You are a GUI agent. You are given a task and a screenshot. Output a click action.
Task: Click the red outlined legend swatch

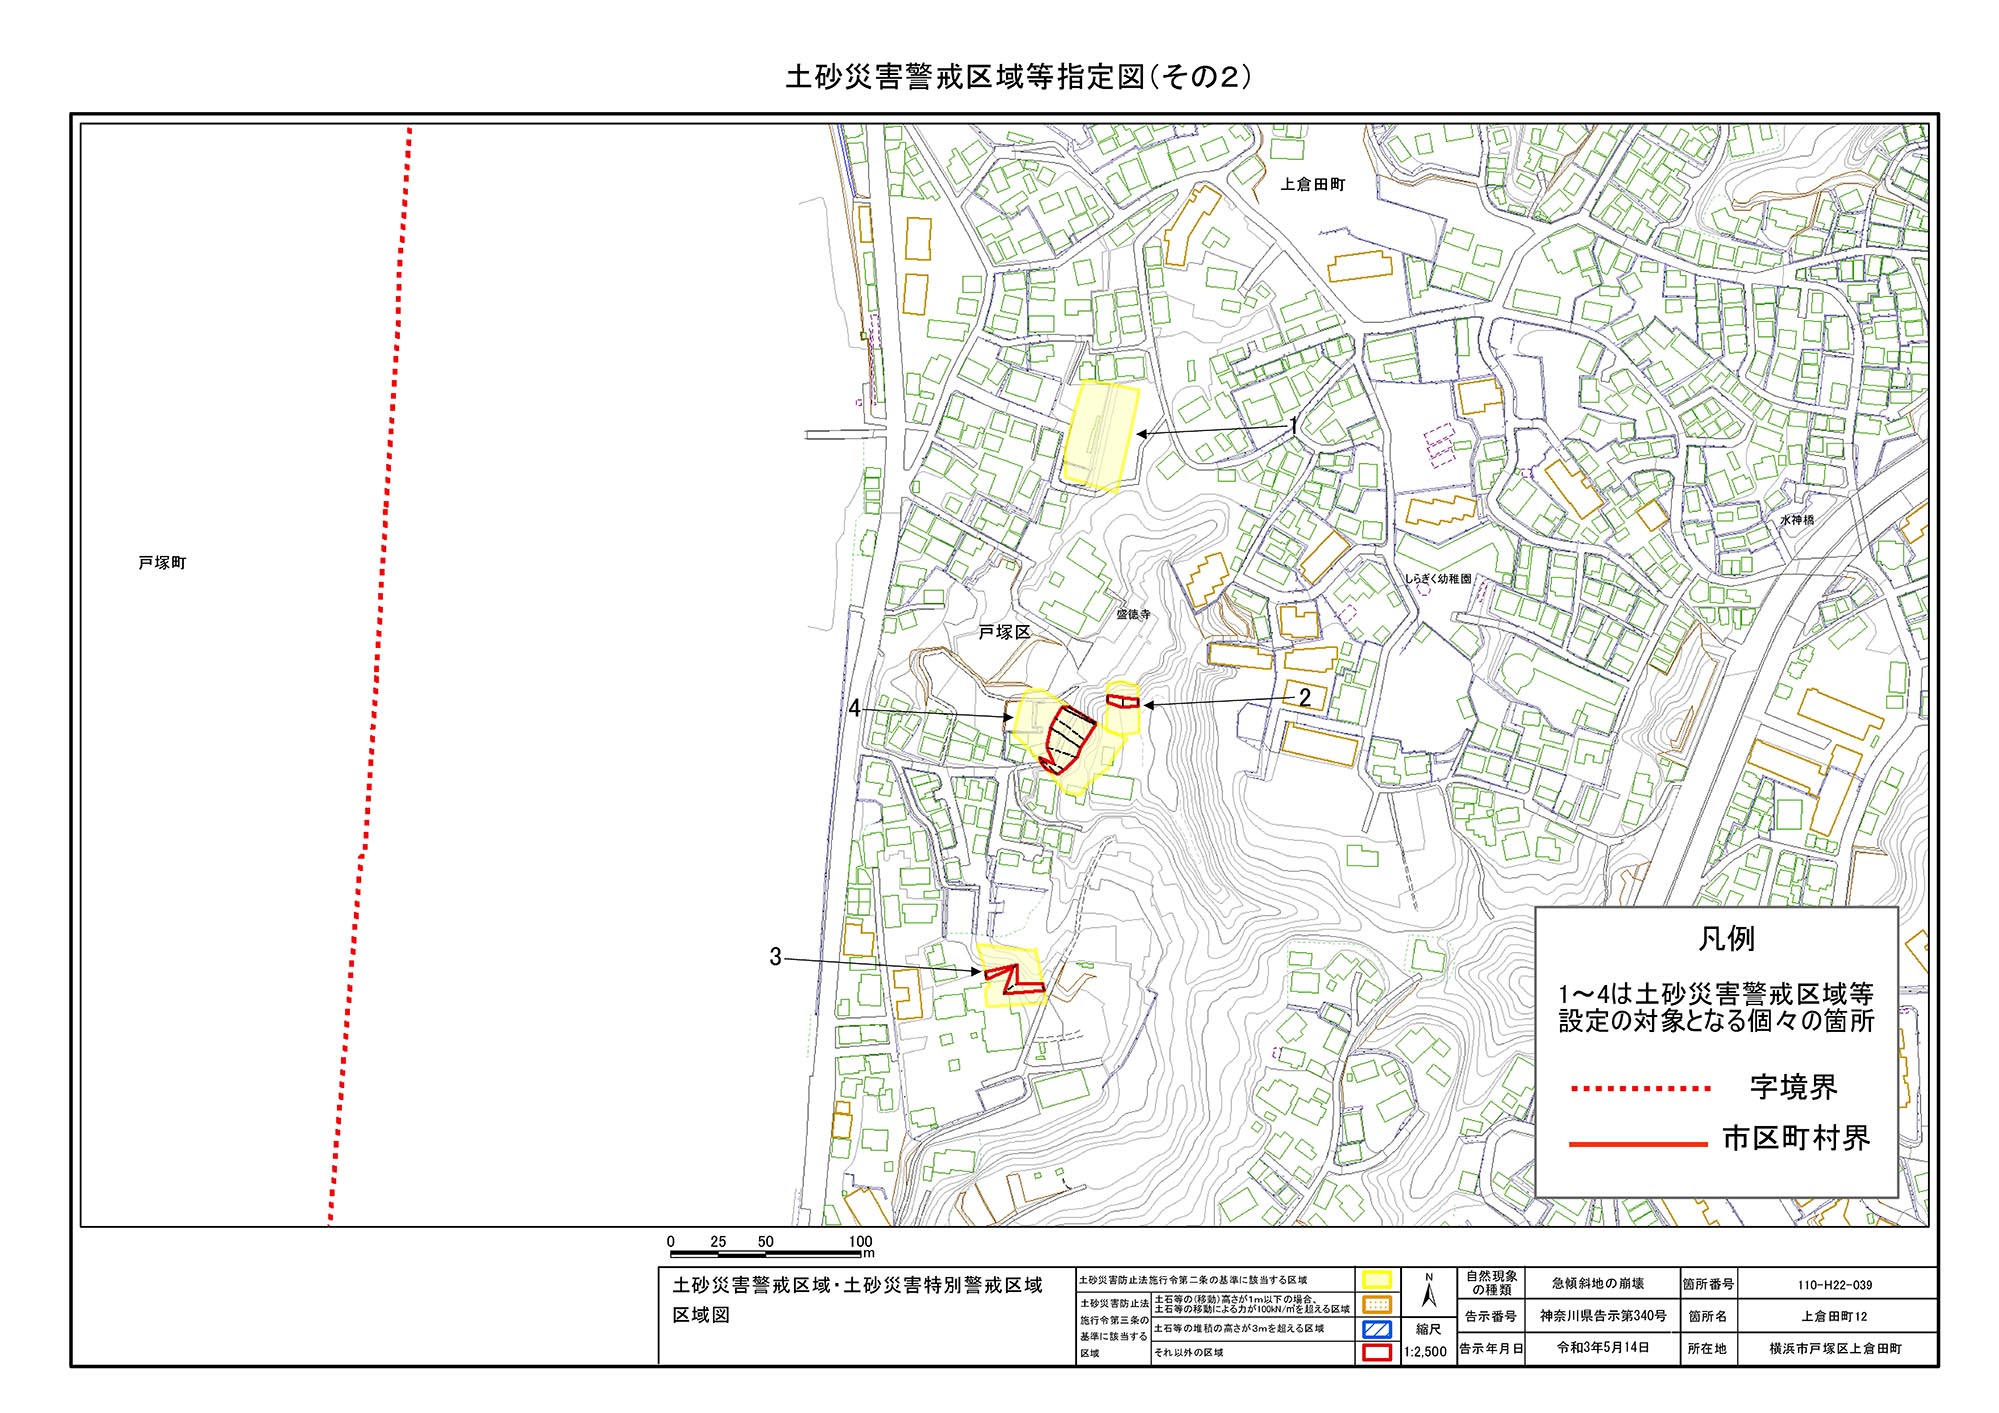[x=1377, y=1353]
